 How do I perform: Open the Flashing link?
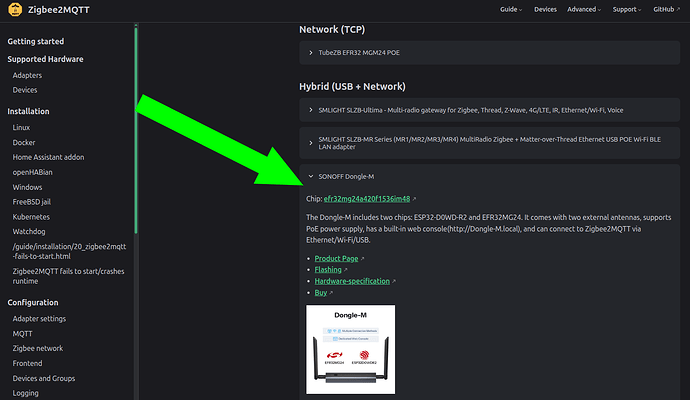(x=328, y=270)
